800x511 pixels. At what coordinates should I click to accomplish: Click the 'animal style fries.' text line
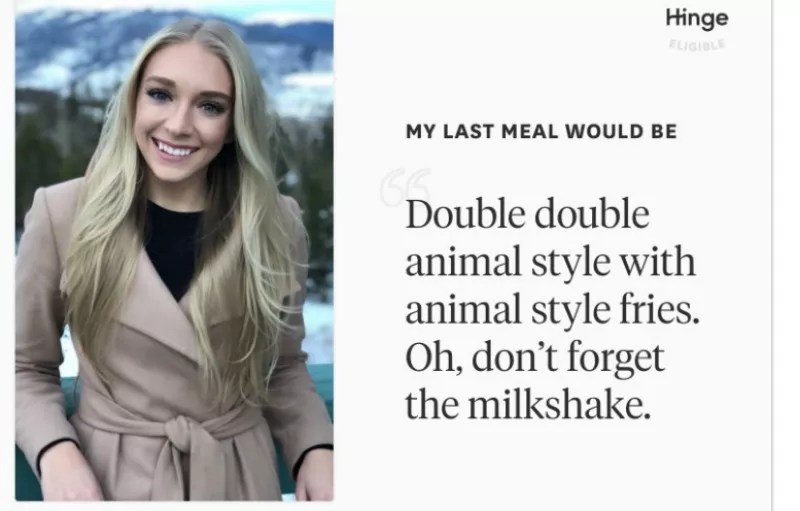(553, 310)
